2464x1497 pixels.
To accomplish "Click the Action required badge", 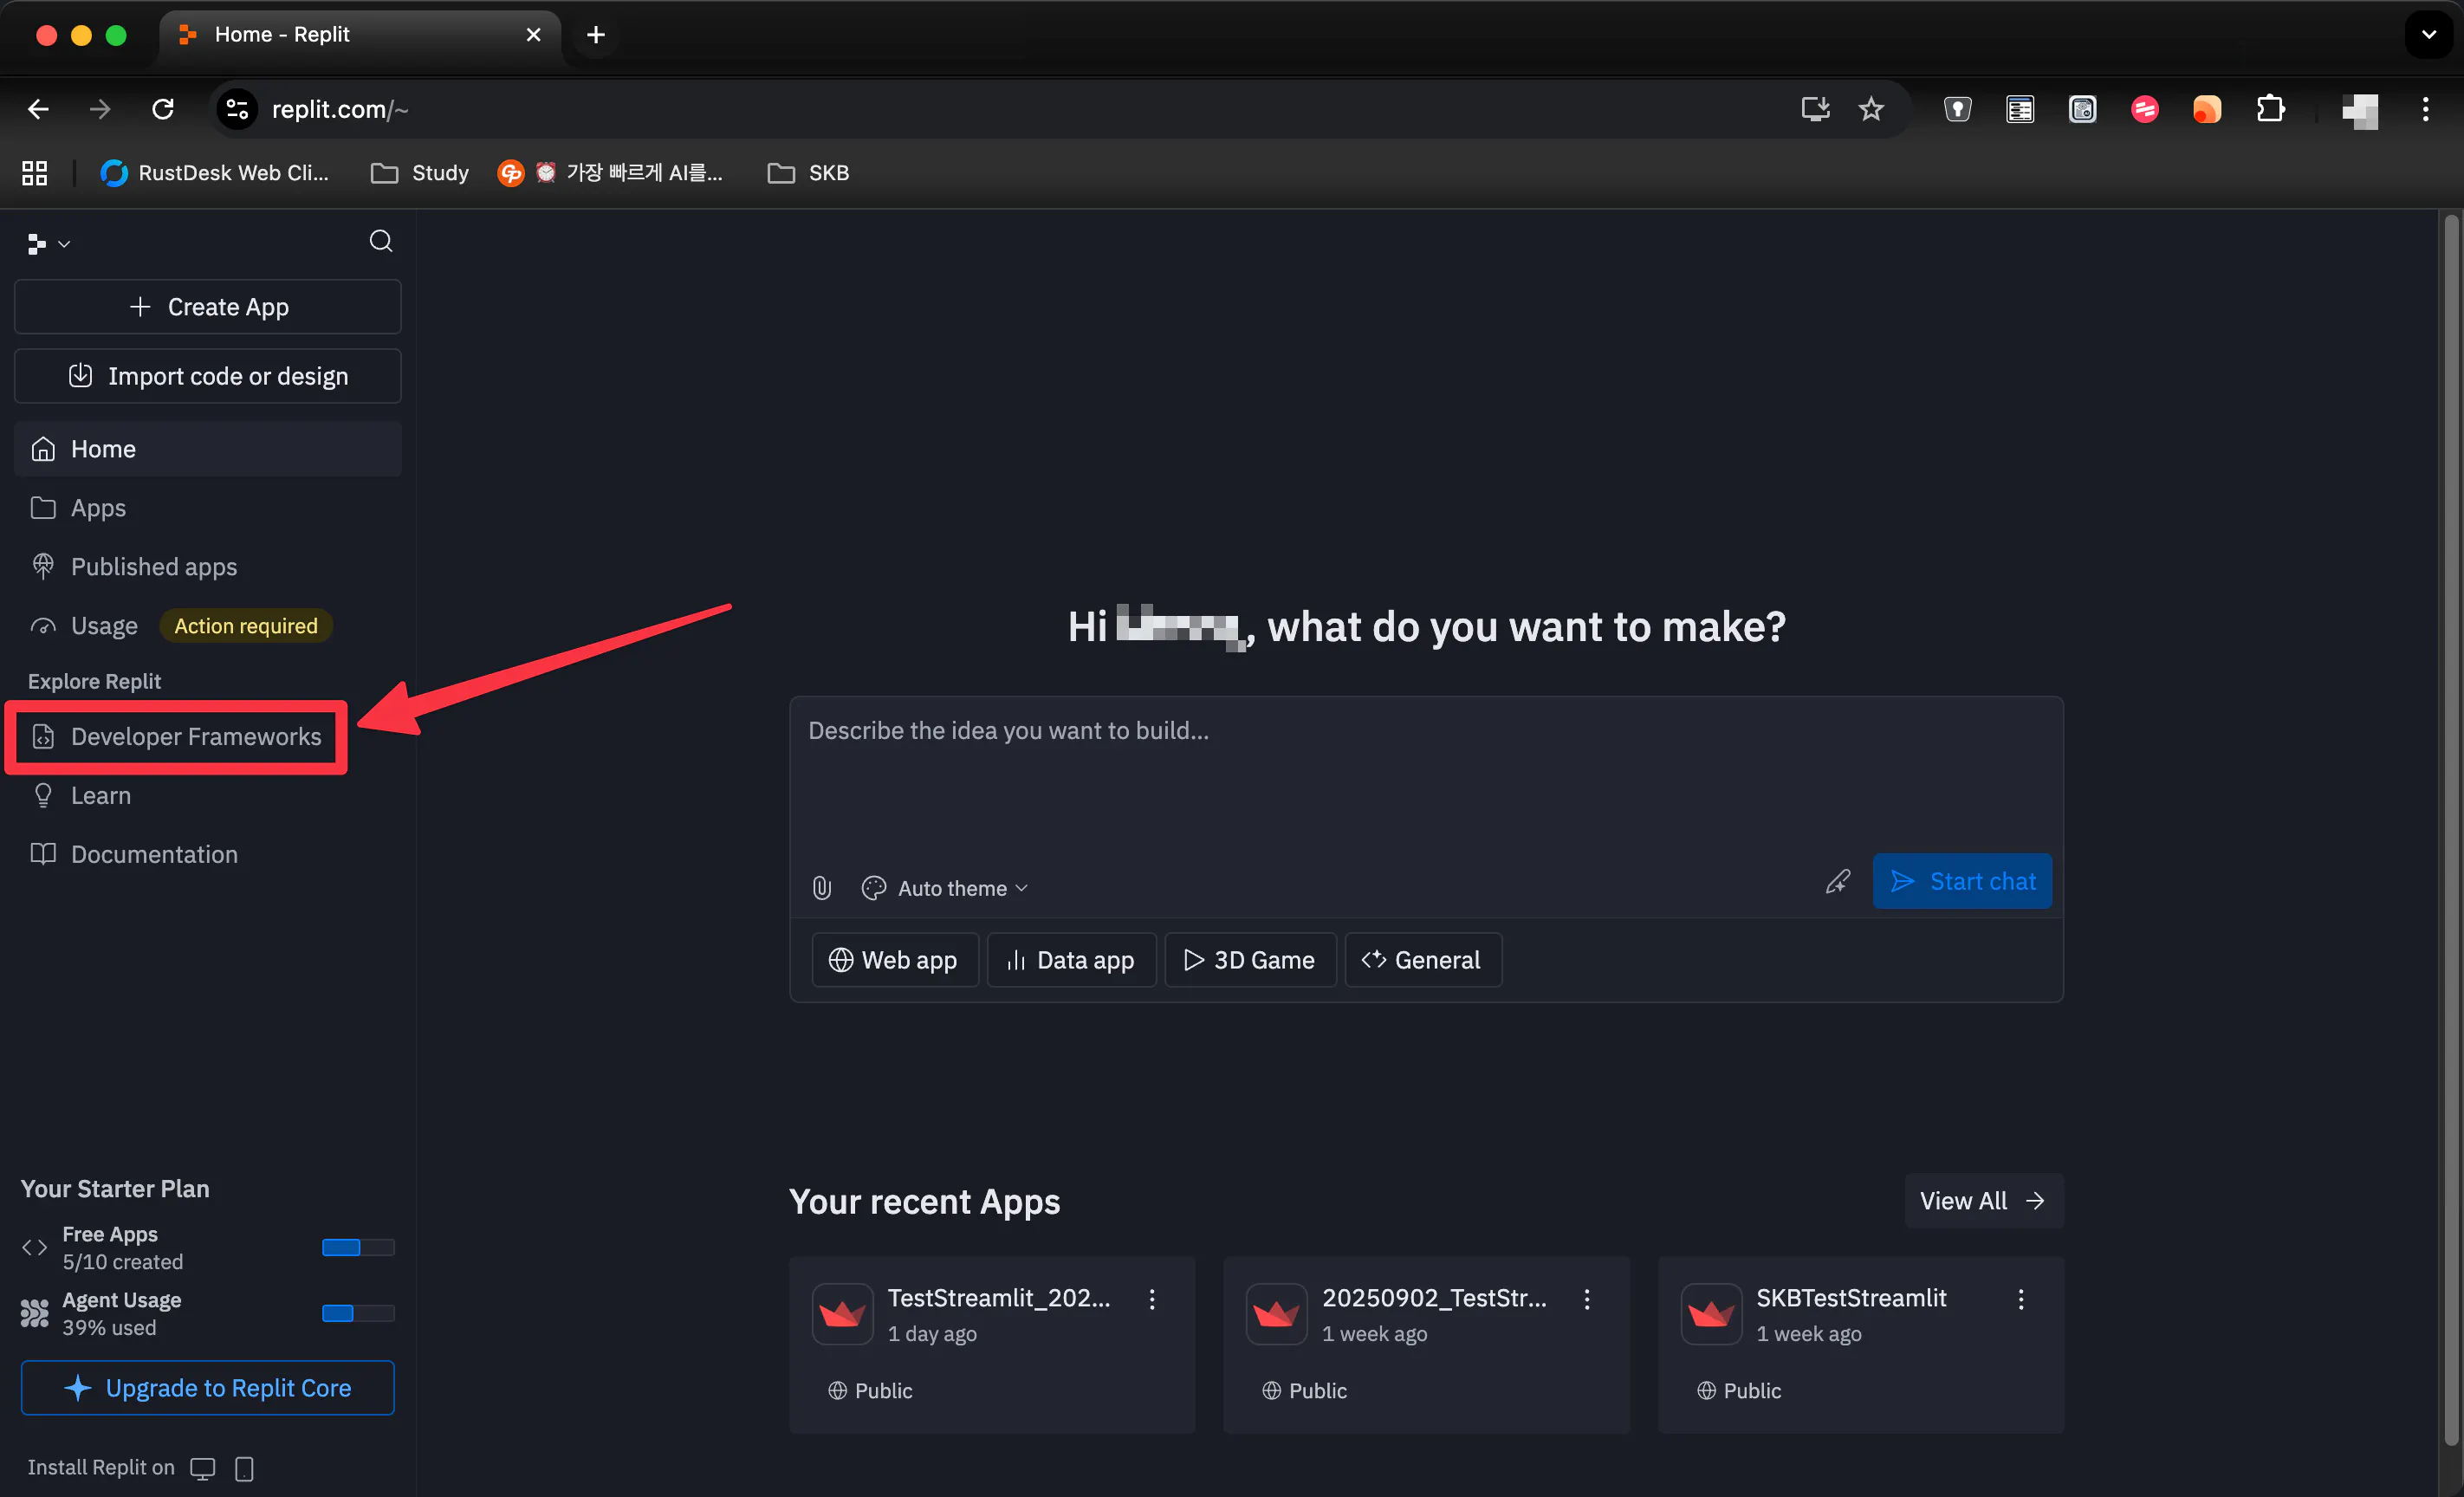I will 246,626.
